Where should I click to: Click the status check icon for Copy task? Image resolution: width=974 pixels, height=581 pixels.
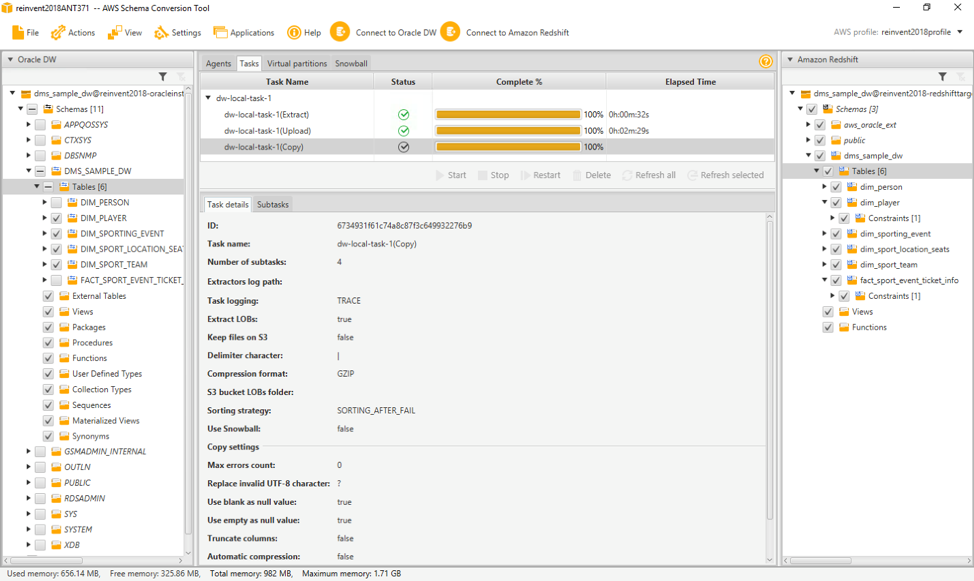tap(404, 147)
